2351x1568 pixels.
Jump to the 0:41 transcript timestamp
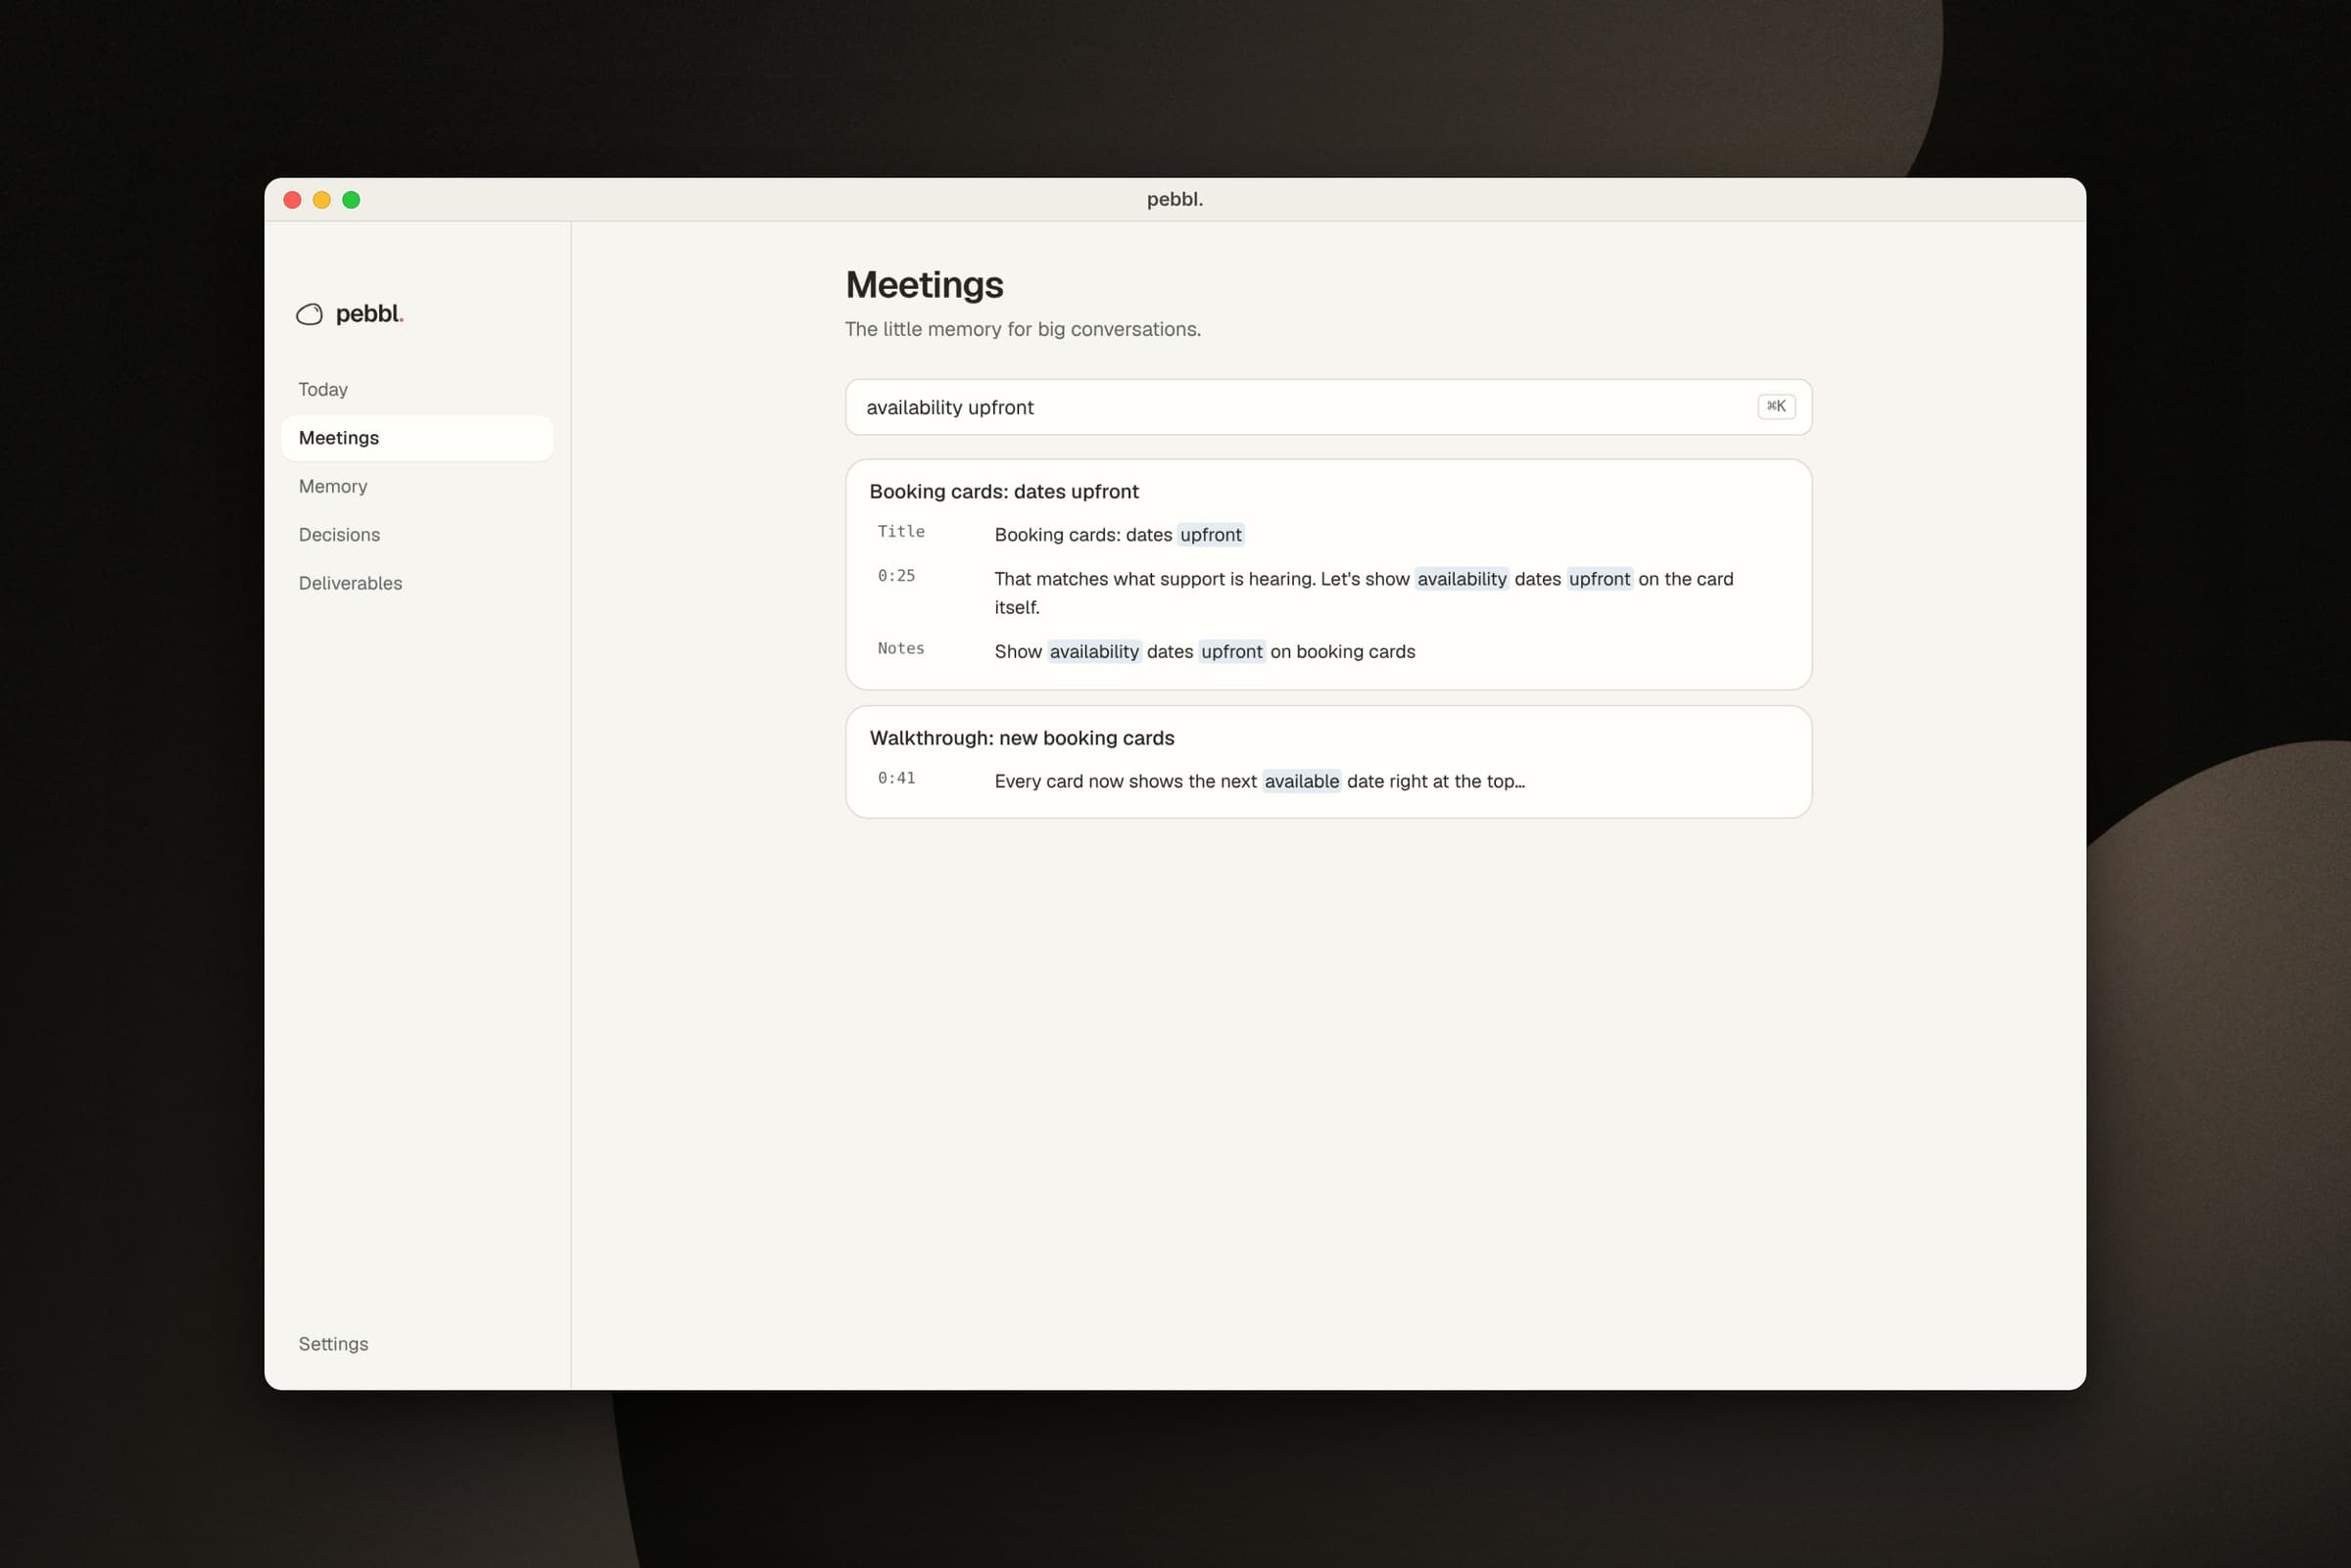[x=896, y=778]
